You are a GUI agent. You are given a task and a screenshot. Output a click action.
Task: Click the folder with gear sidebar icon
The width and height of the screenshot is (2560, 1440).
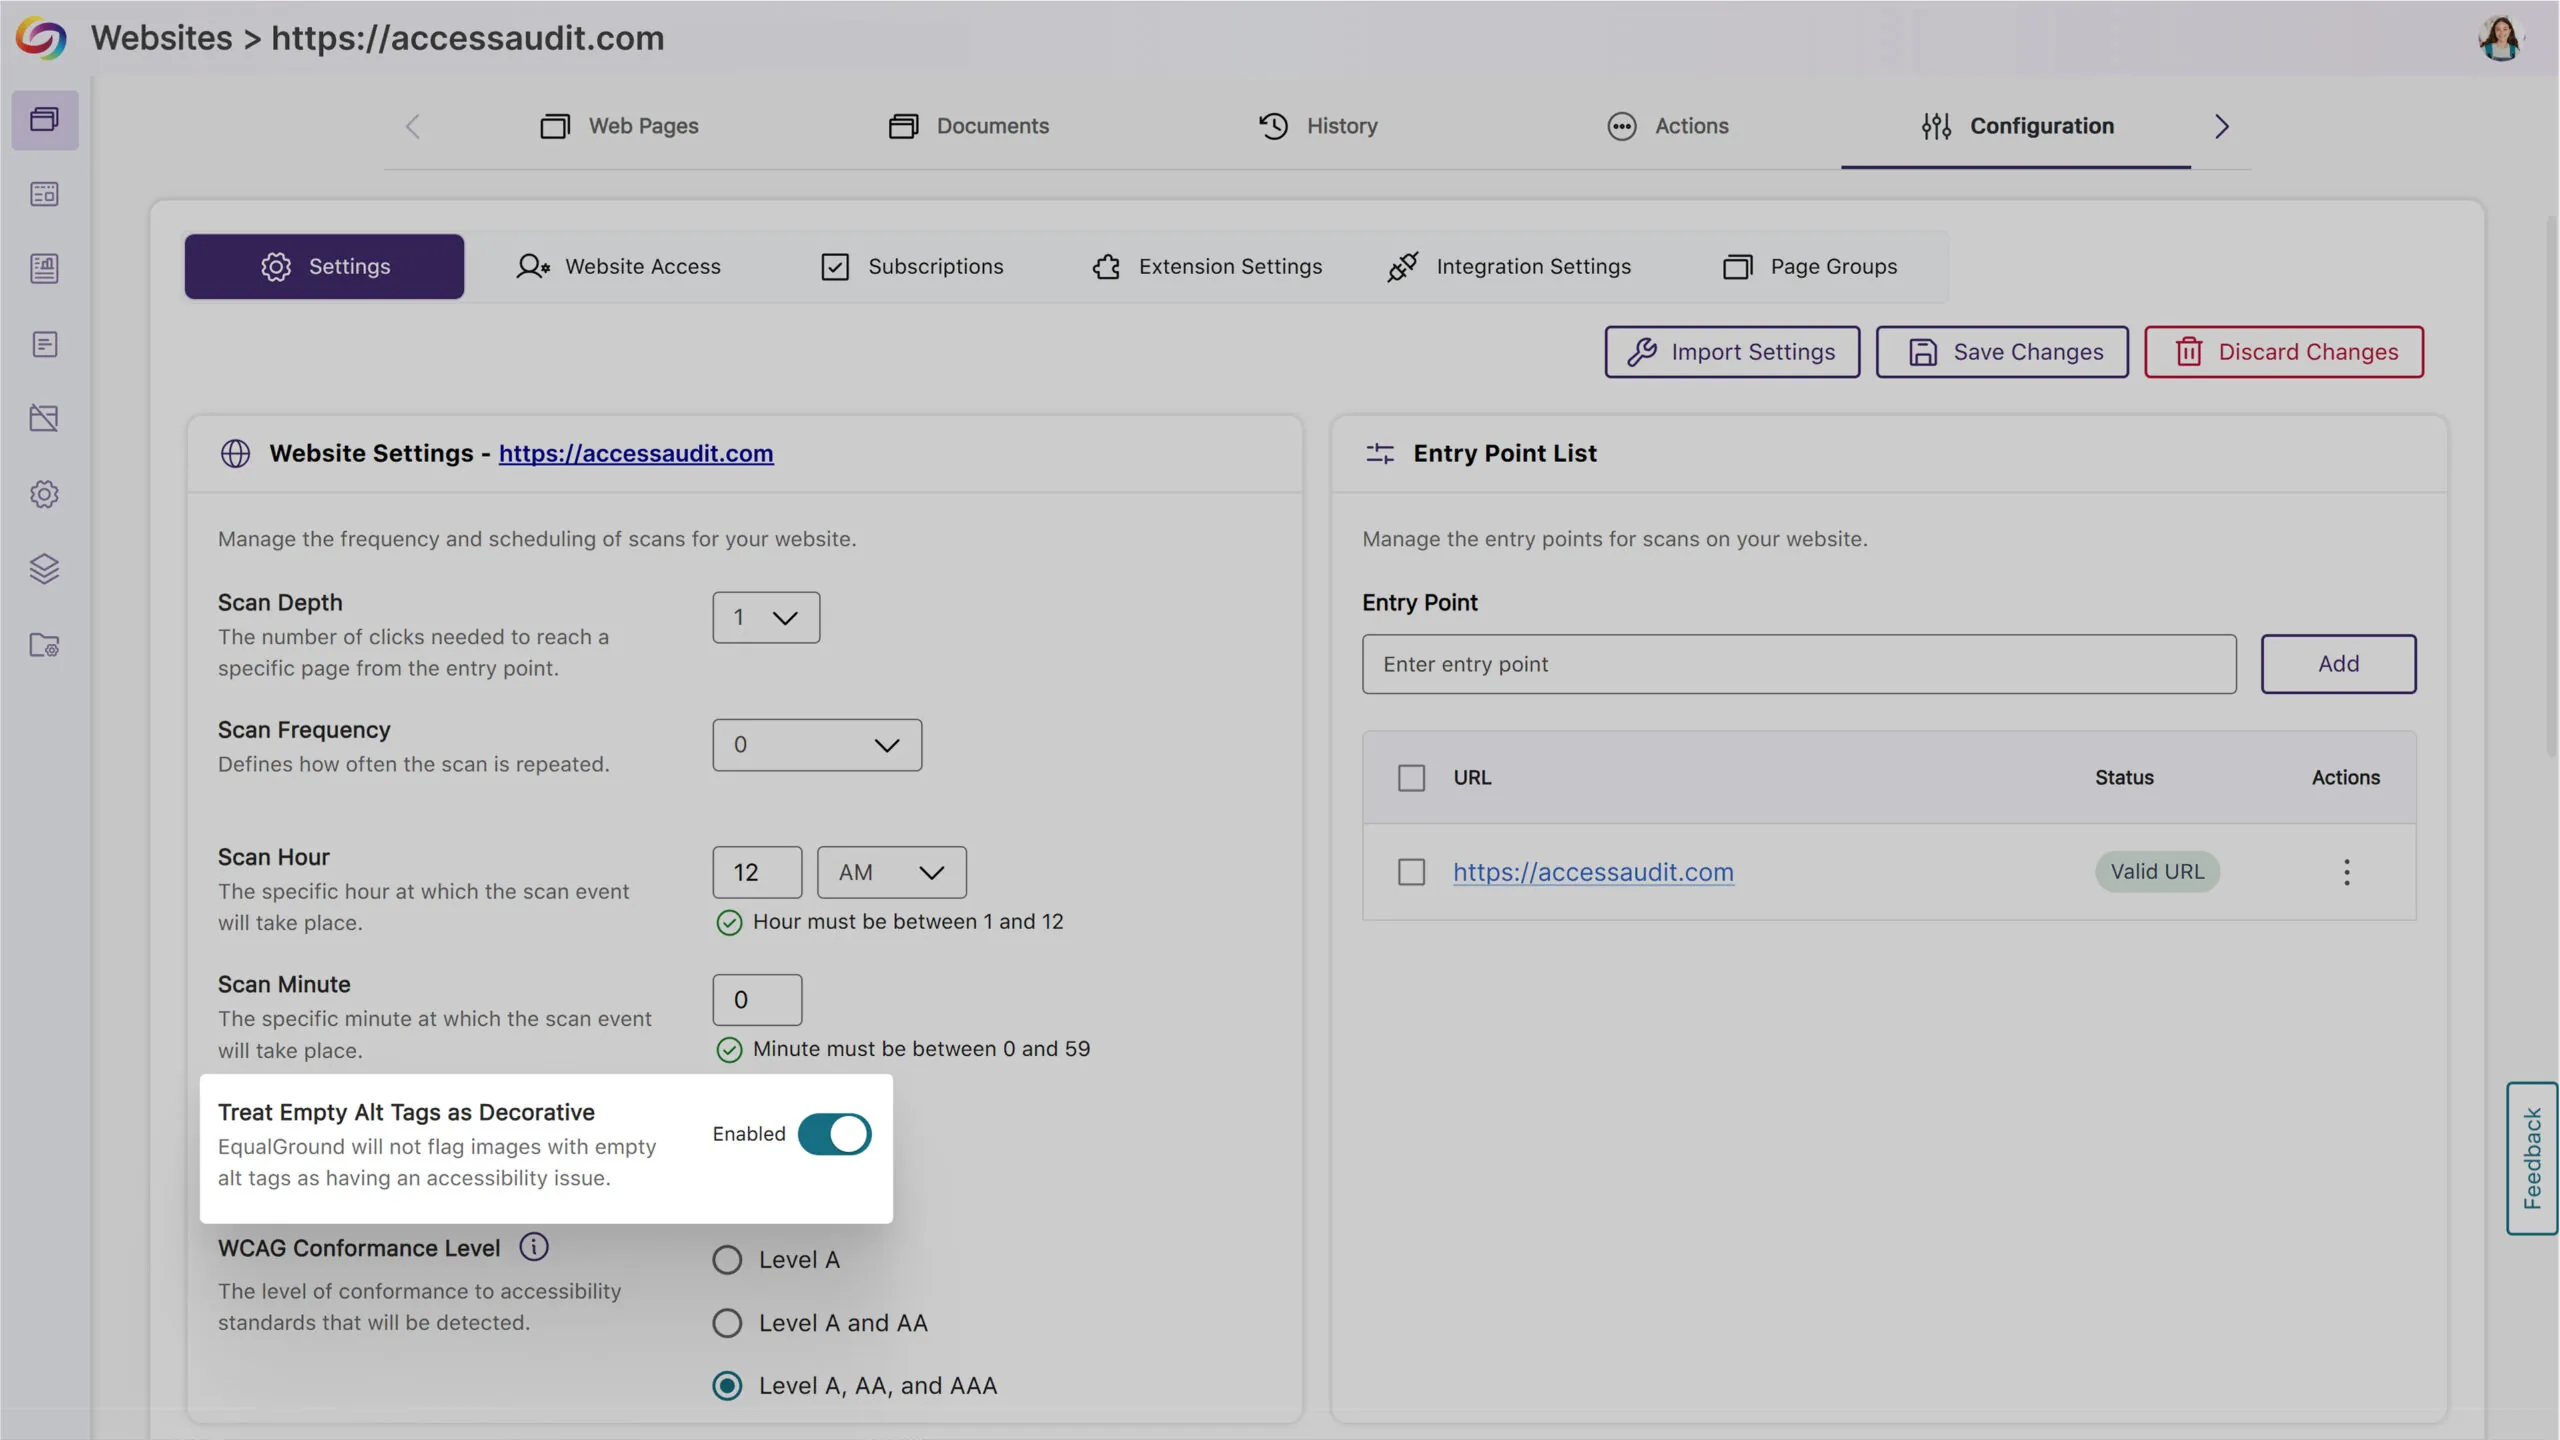tap(44, 645)
